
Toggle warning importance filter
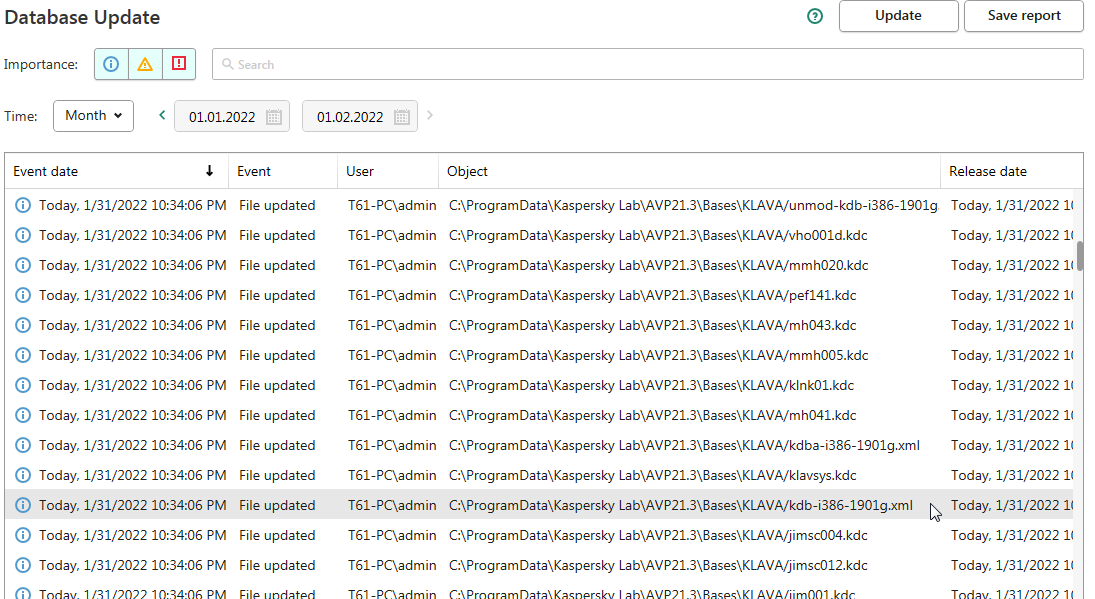click(145, 64)
